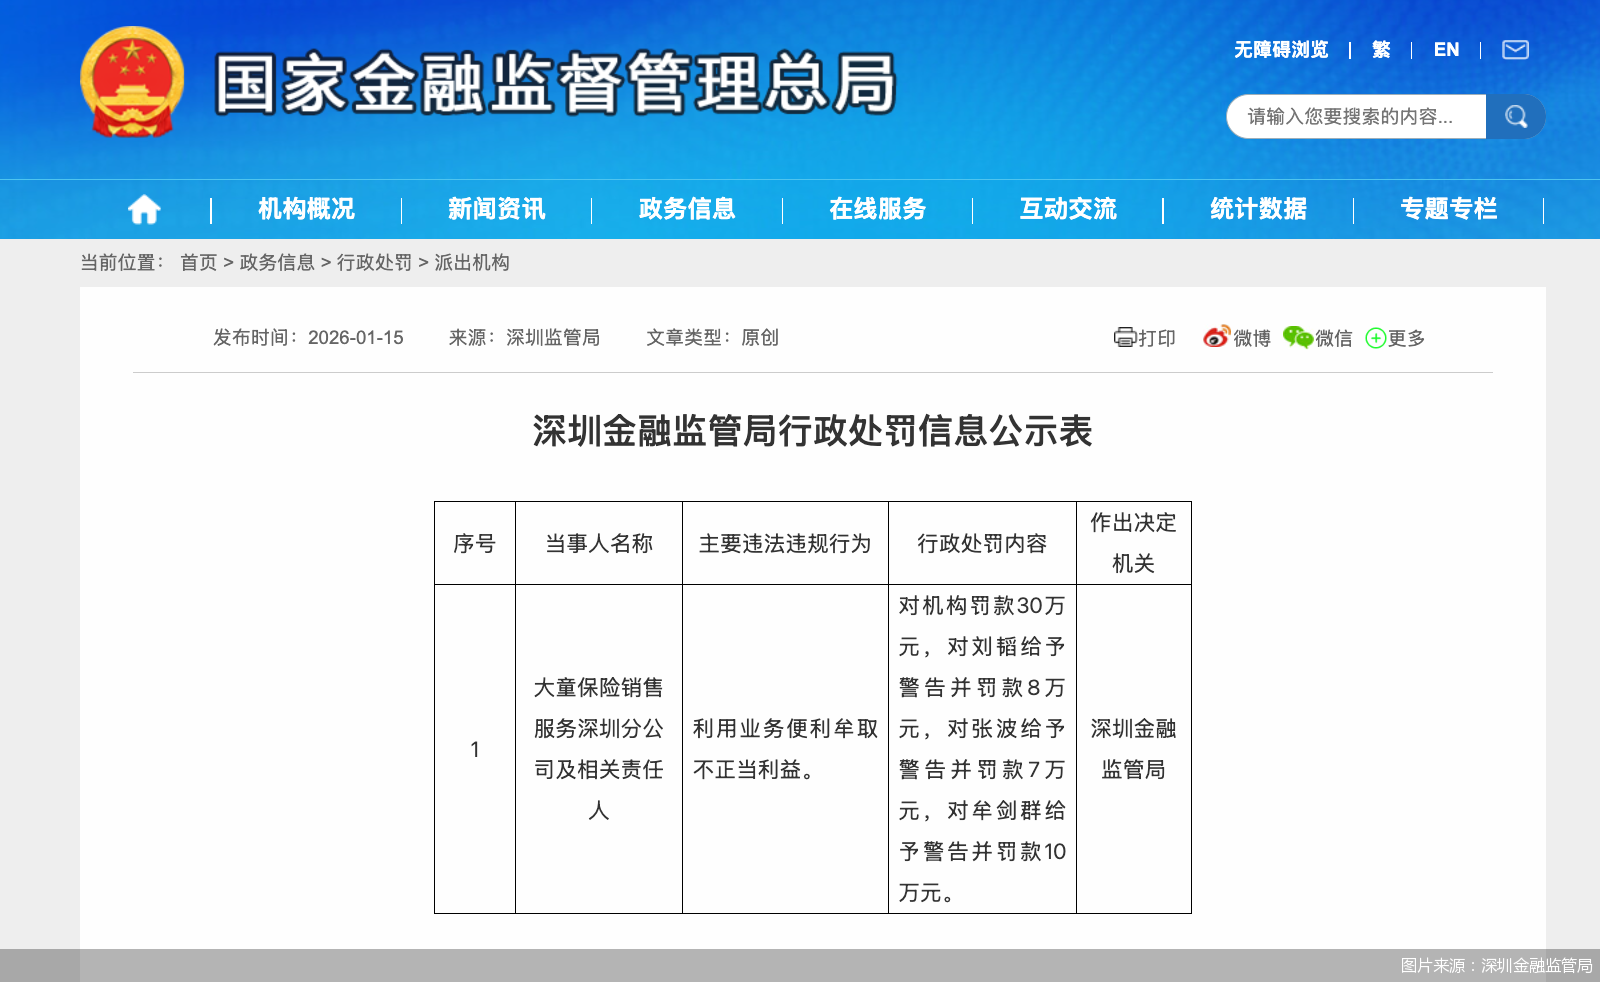The width and height of the screenshot is (1600, 982).
Task: Select the 统计数据 navigation item
Action: tap(1258, 209)
